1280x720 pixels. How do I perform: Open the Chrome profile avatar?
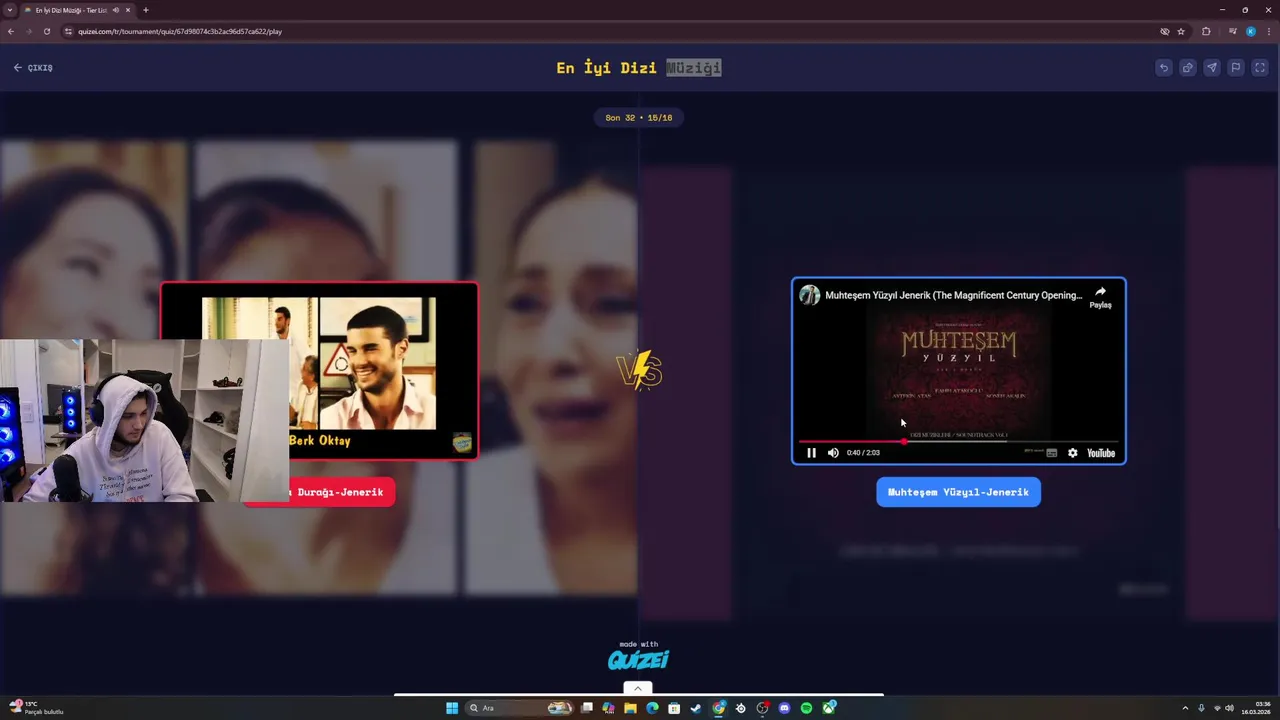1250,31
